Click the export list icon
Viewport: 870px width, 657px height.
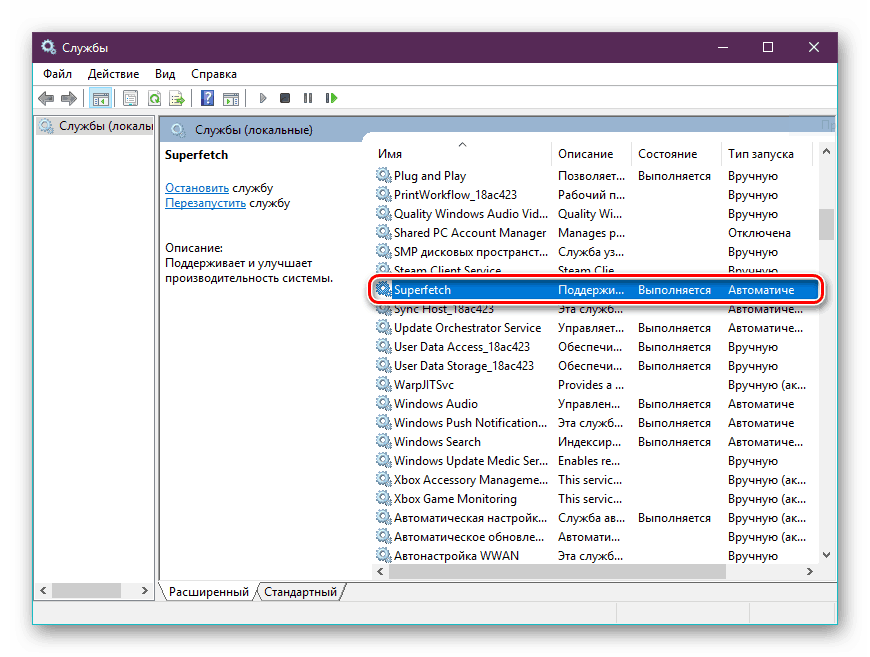pos(179,98)
